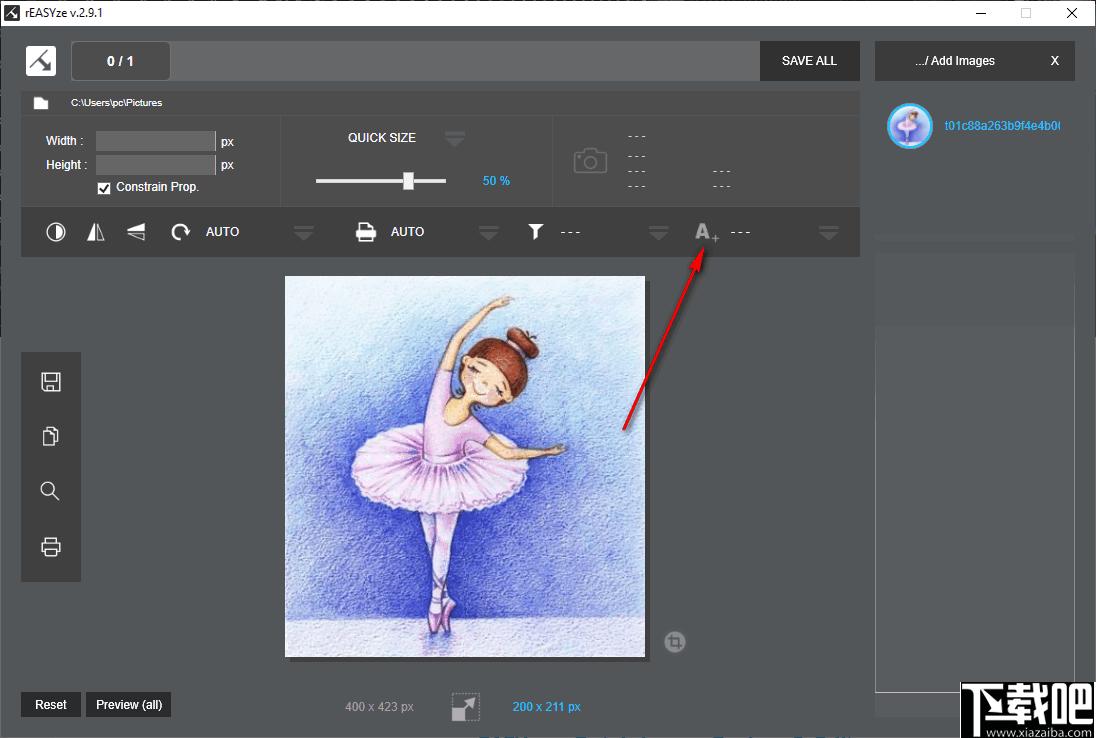
Task: Click the Reset button
Action: pyautogui.click(x=51, y=704)
